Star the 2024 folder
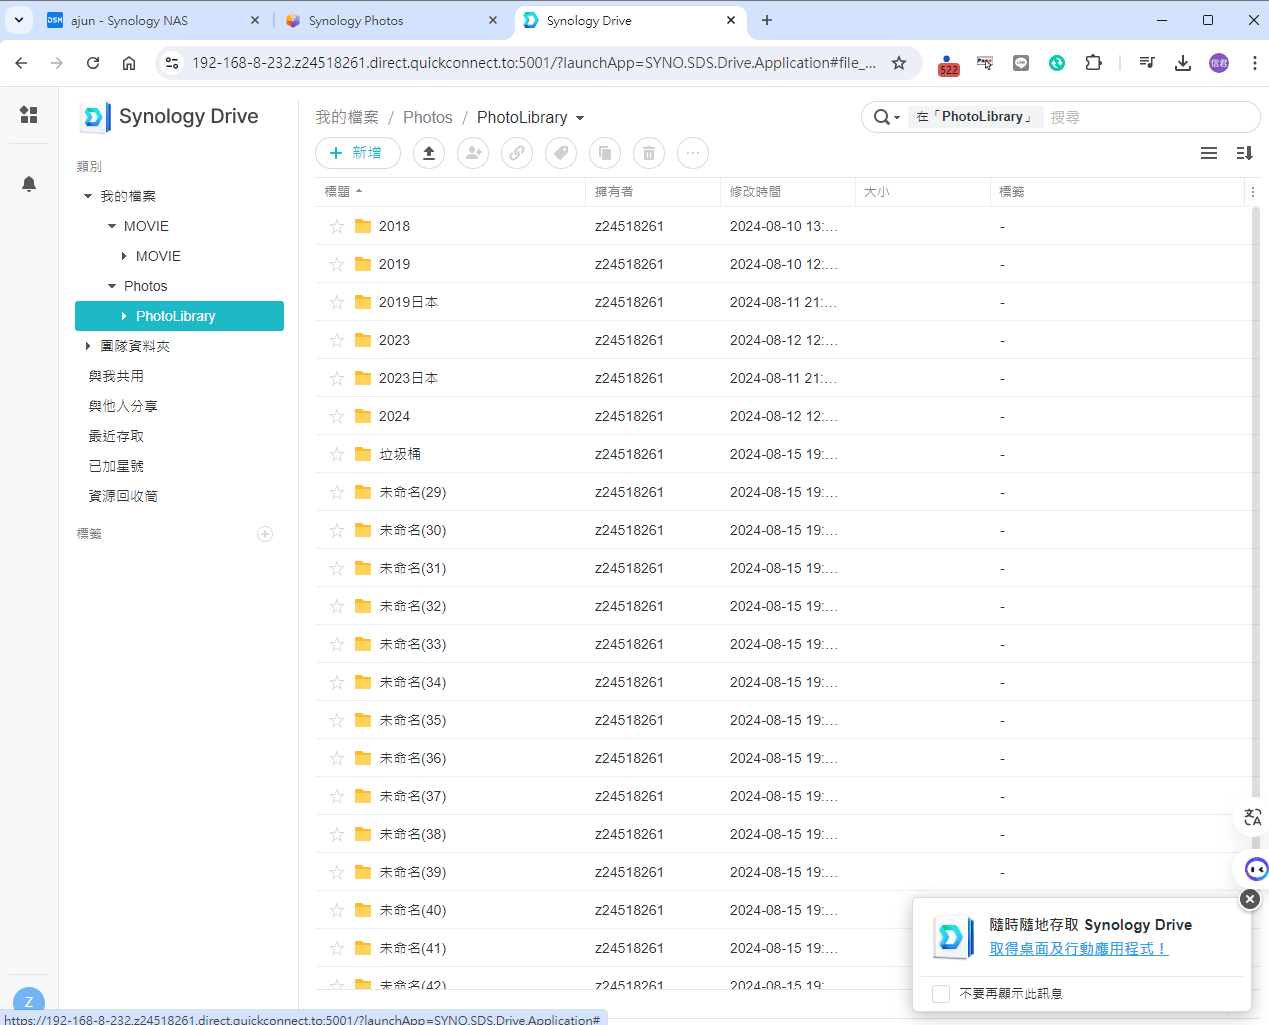 [x=337, y=416]
